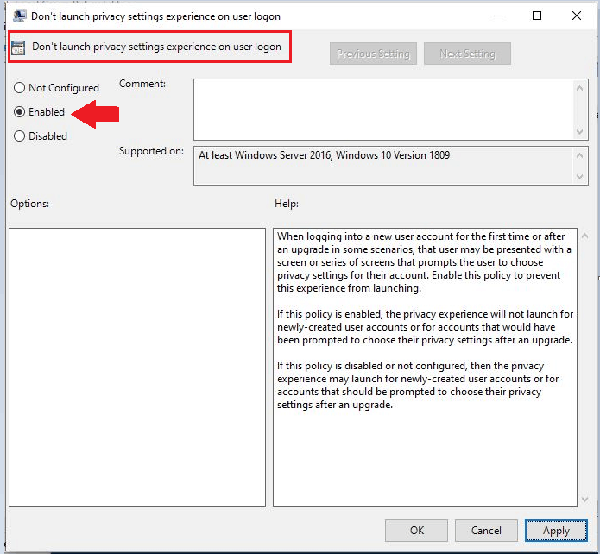Cancel the policy dialog
The image size is (600, 554).
tap(486, 530)
